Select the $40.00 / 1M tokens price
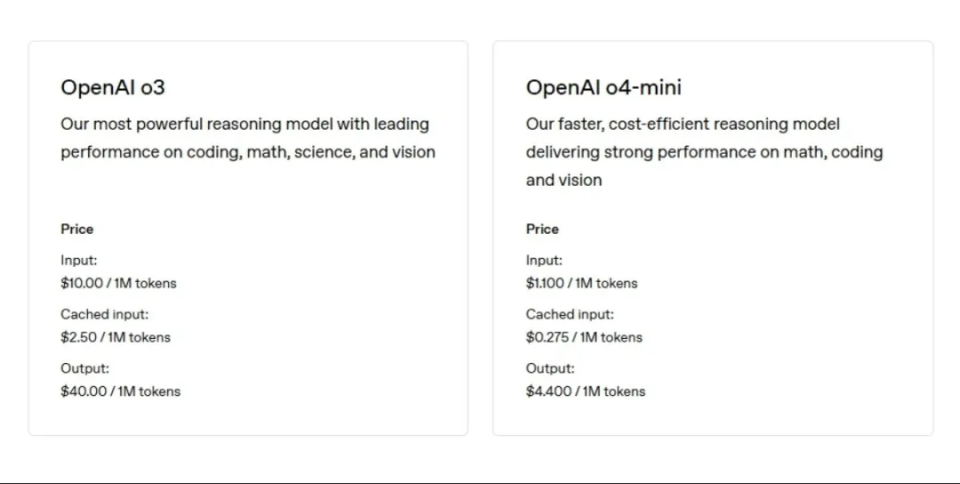The height and width of the screenshot is (484, 960). (120, 391)
